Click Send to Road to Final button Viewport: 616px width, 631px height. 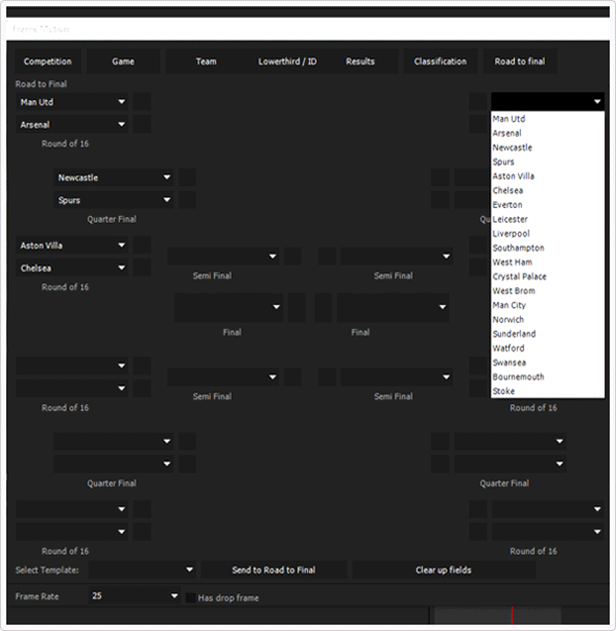click(274, 570)
